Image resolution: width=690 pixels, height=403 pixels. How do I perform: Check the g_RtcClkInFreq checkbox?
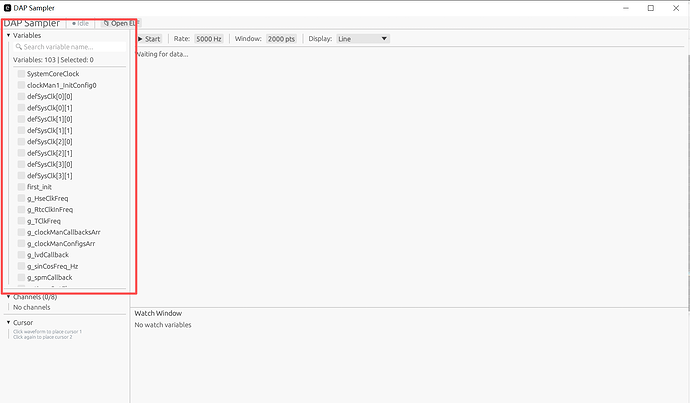(x=21, y=209)
